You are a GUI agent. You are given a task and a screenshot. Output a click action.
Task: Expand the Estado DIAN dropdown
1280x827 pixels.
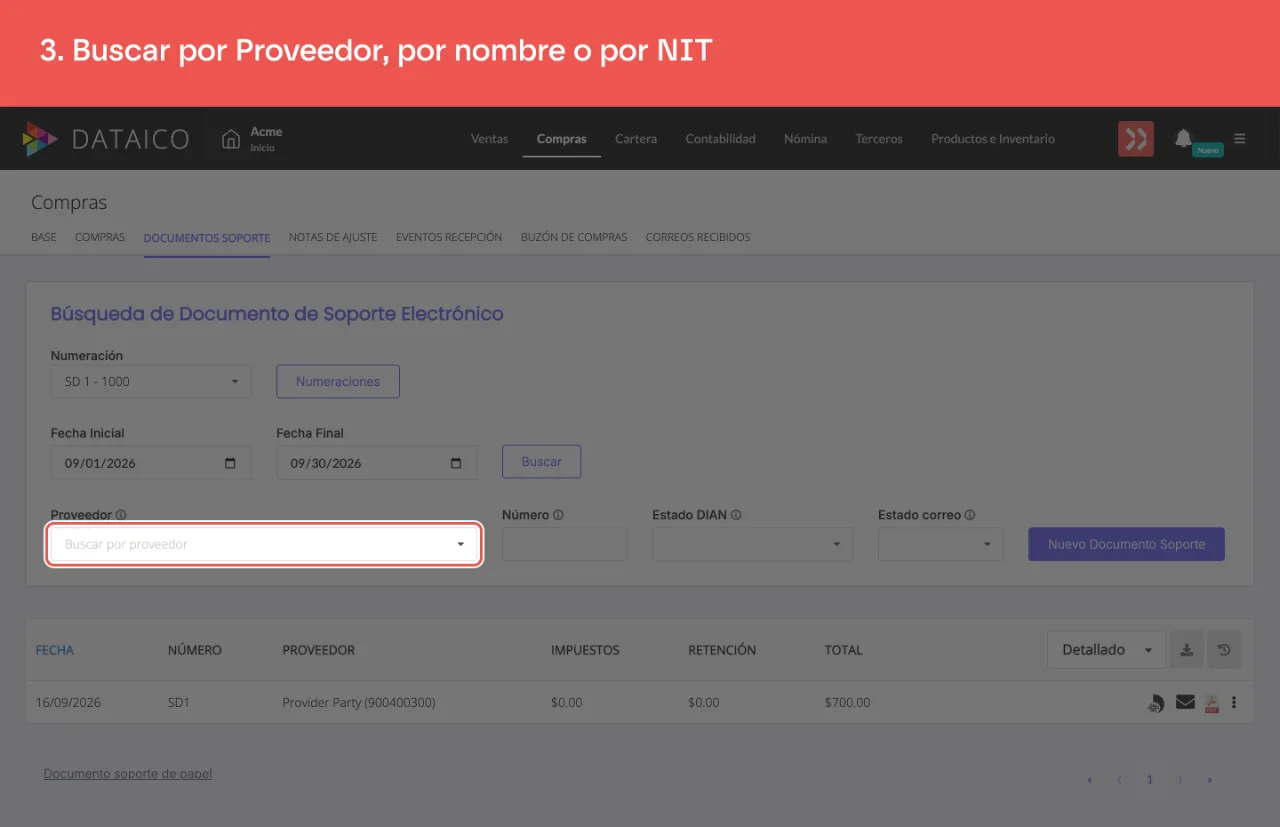point(753,544)
